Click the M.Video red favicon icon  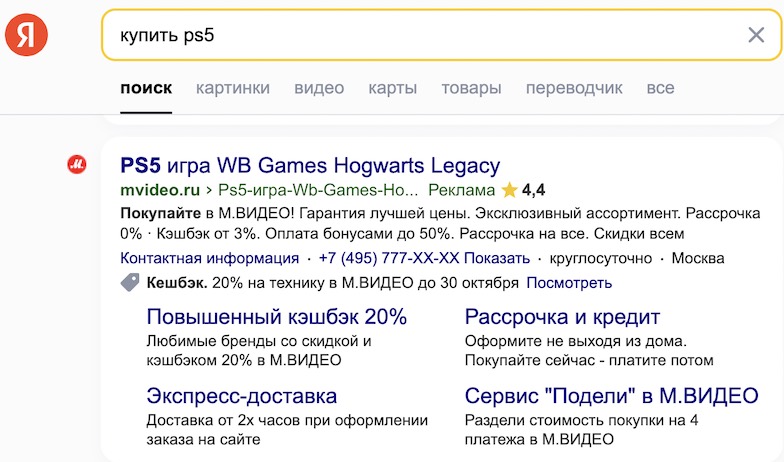click(77, 164)
